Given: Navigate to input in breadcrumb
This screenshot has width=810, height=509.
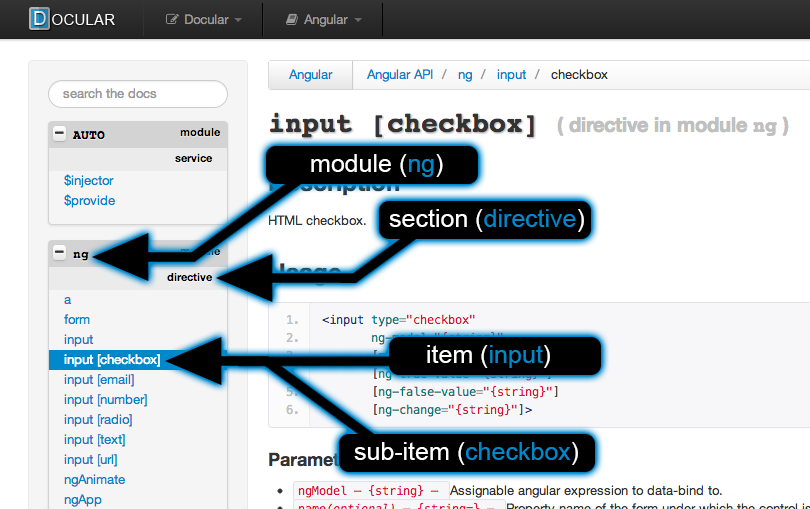Looking at the screenshot, I should pyautogui.click(x=511, y=75).
